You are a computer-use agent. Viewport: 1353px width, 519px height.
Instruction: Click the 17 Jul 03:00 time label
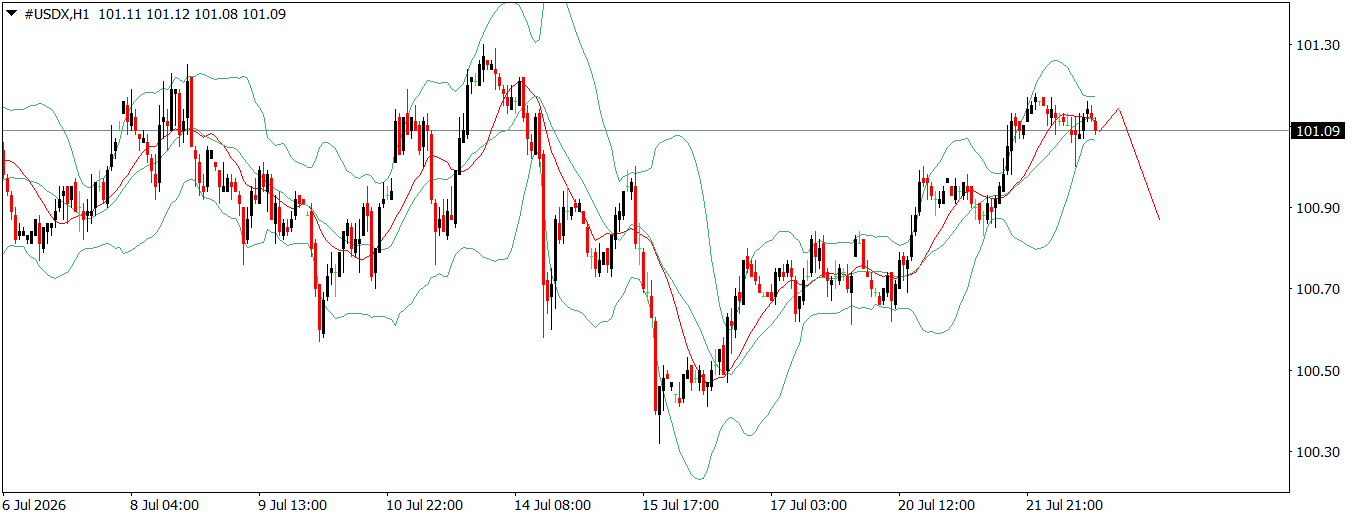click(808, 505)
